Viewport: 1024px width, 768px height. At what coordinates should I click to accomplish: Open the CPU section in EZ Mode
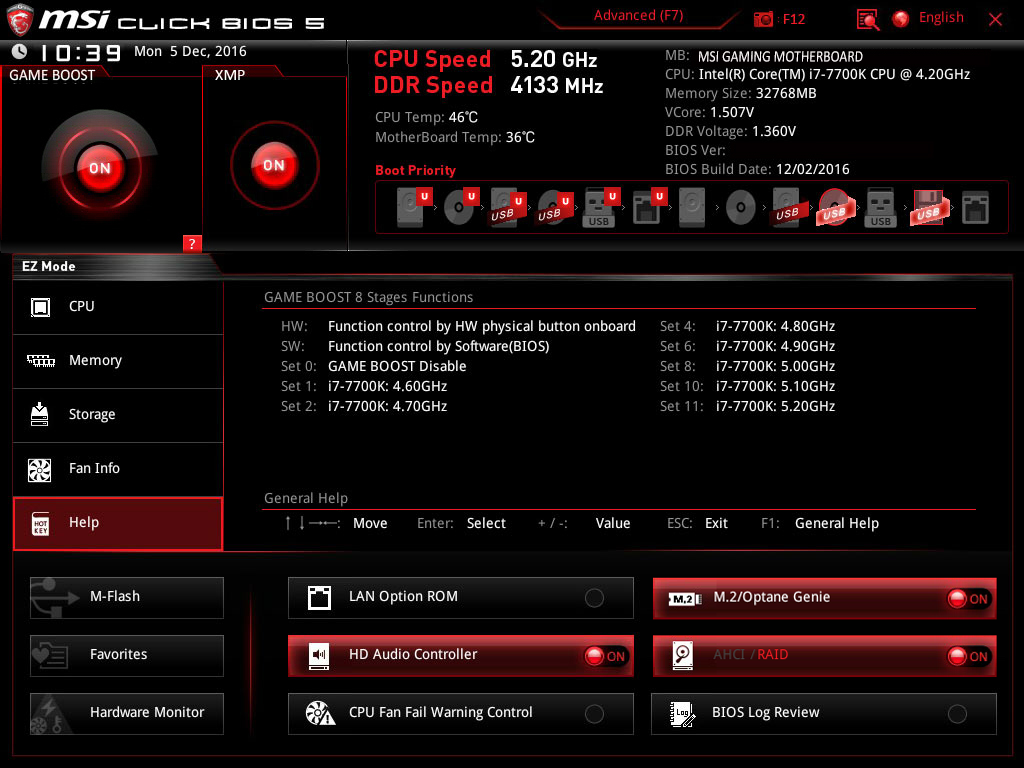118,307
